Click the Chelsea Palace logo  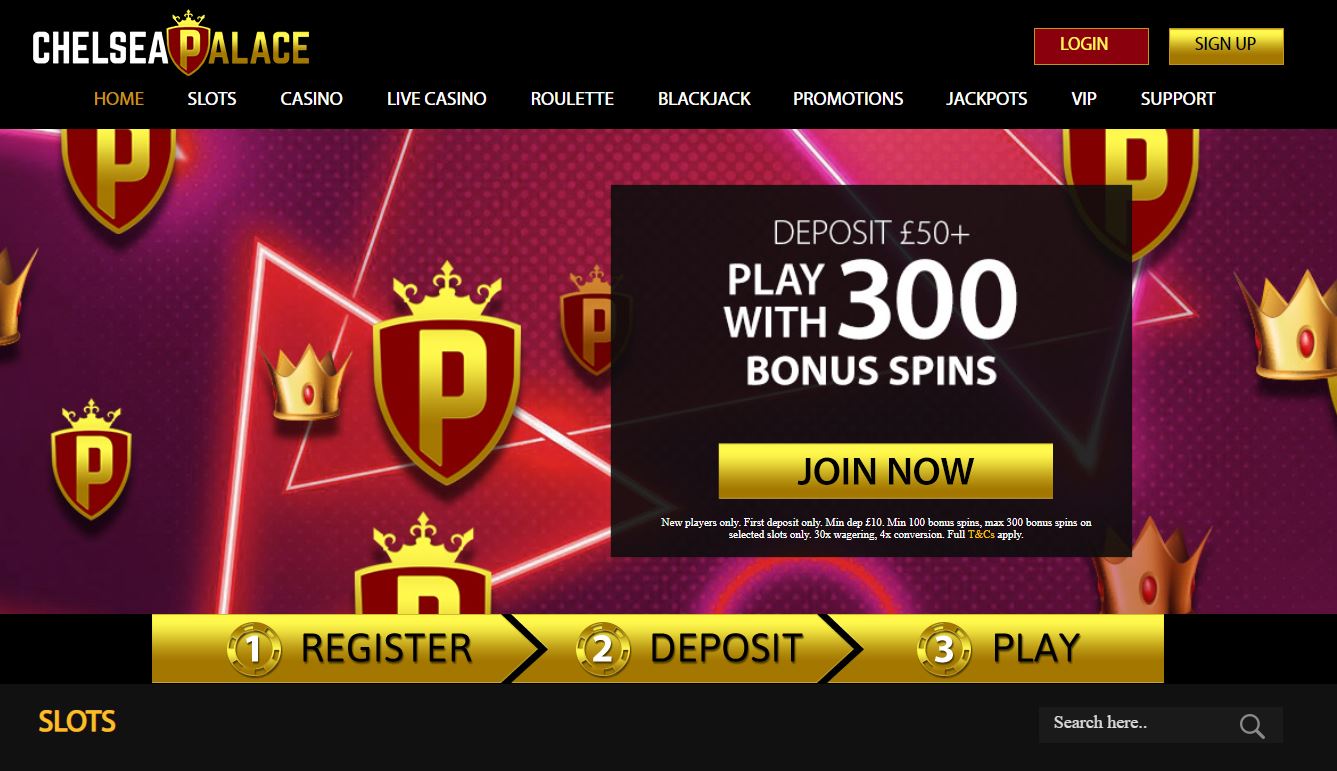pos(171,44)
